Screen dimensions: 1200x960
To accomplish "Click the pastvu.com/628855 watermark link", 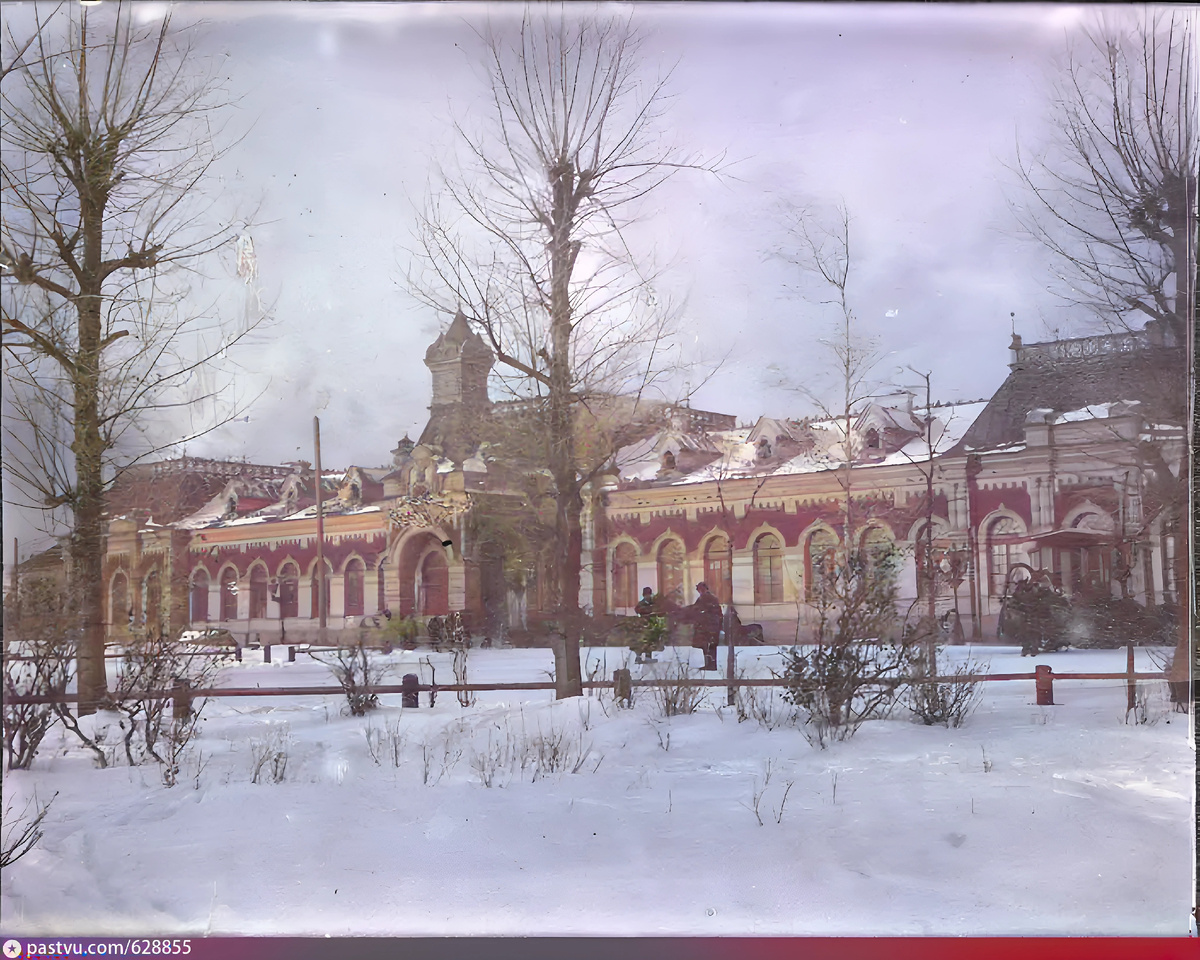I will (x=108, y=948).
